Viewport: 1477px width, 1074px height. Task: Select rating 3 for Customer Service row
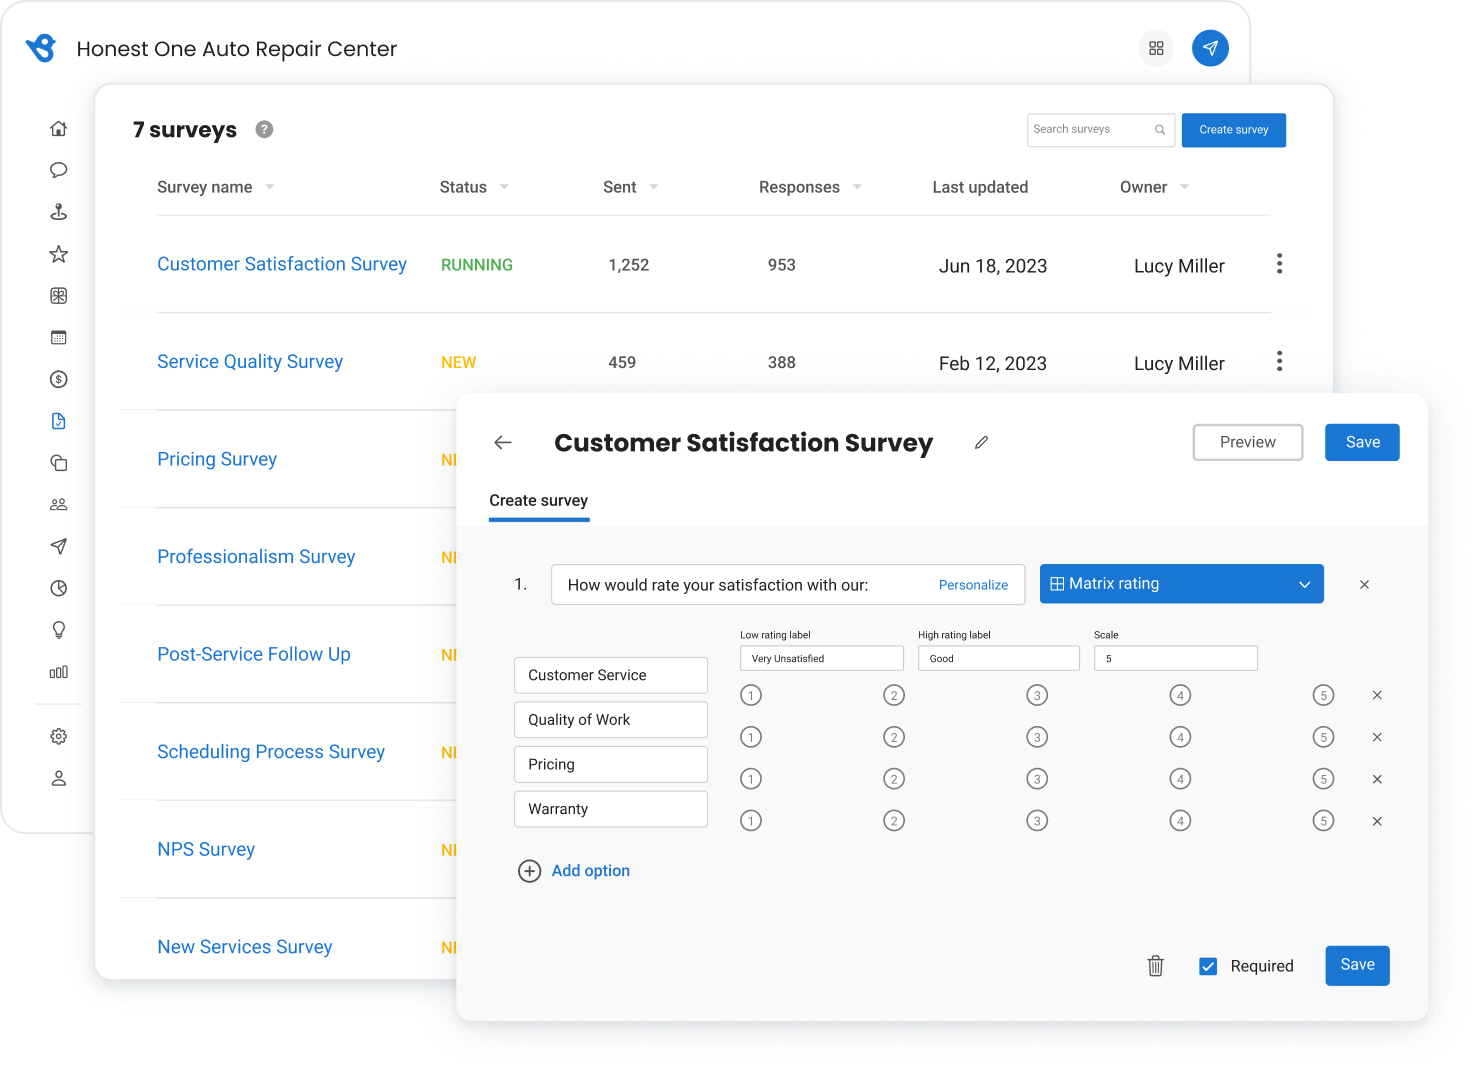(1037, 694)
